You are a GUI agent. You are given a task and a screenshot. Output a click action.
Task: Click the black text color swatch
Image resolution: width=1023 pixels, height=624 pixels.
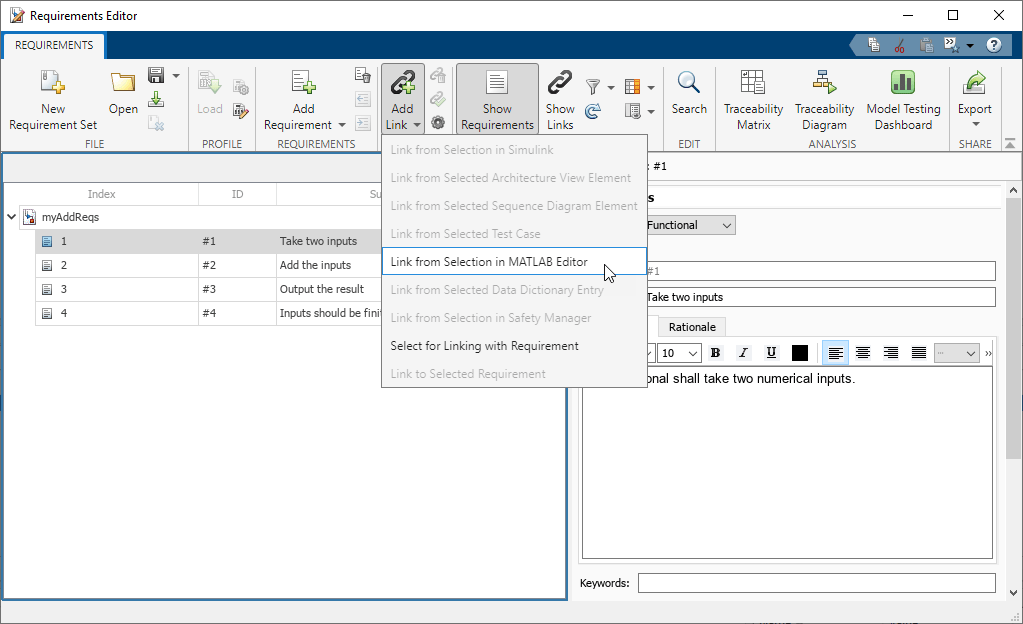[800, 353]
